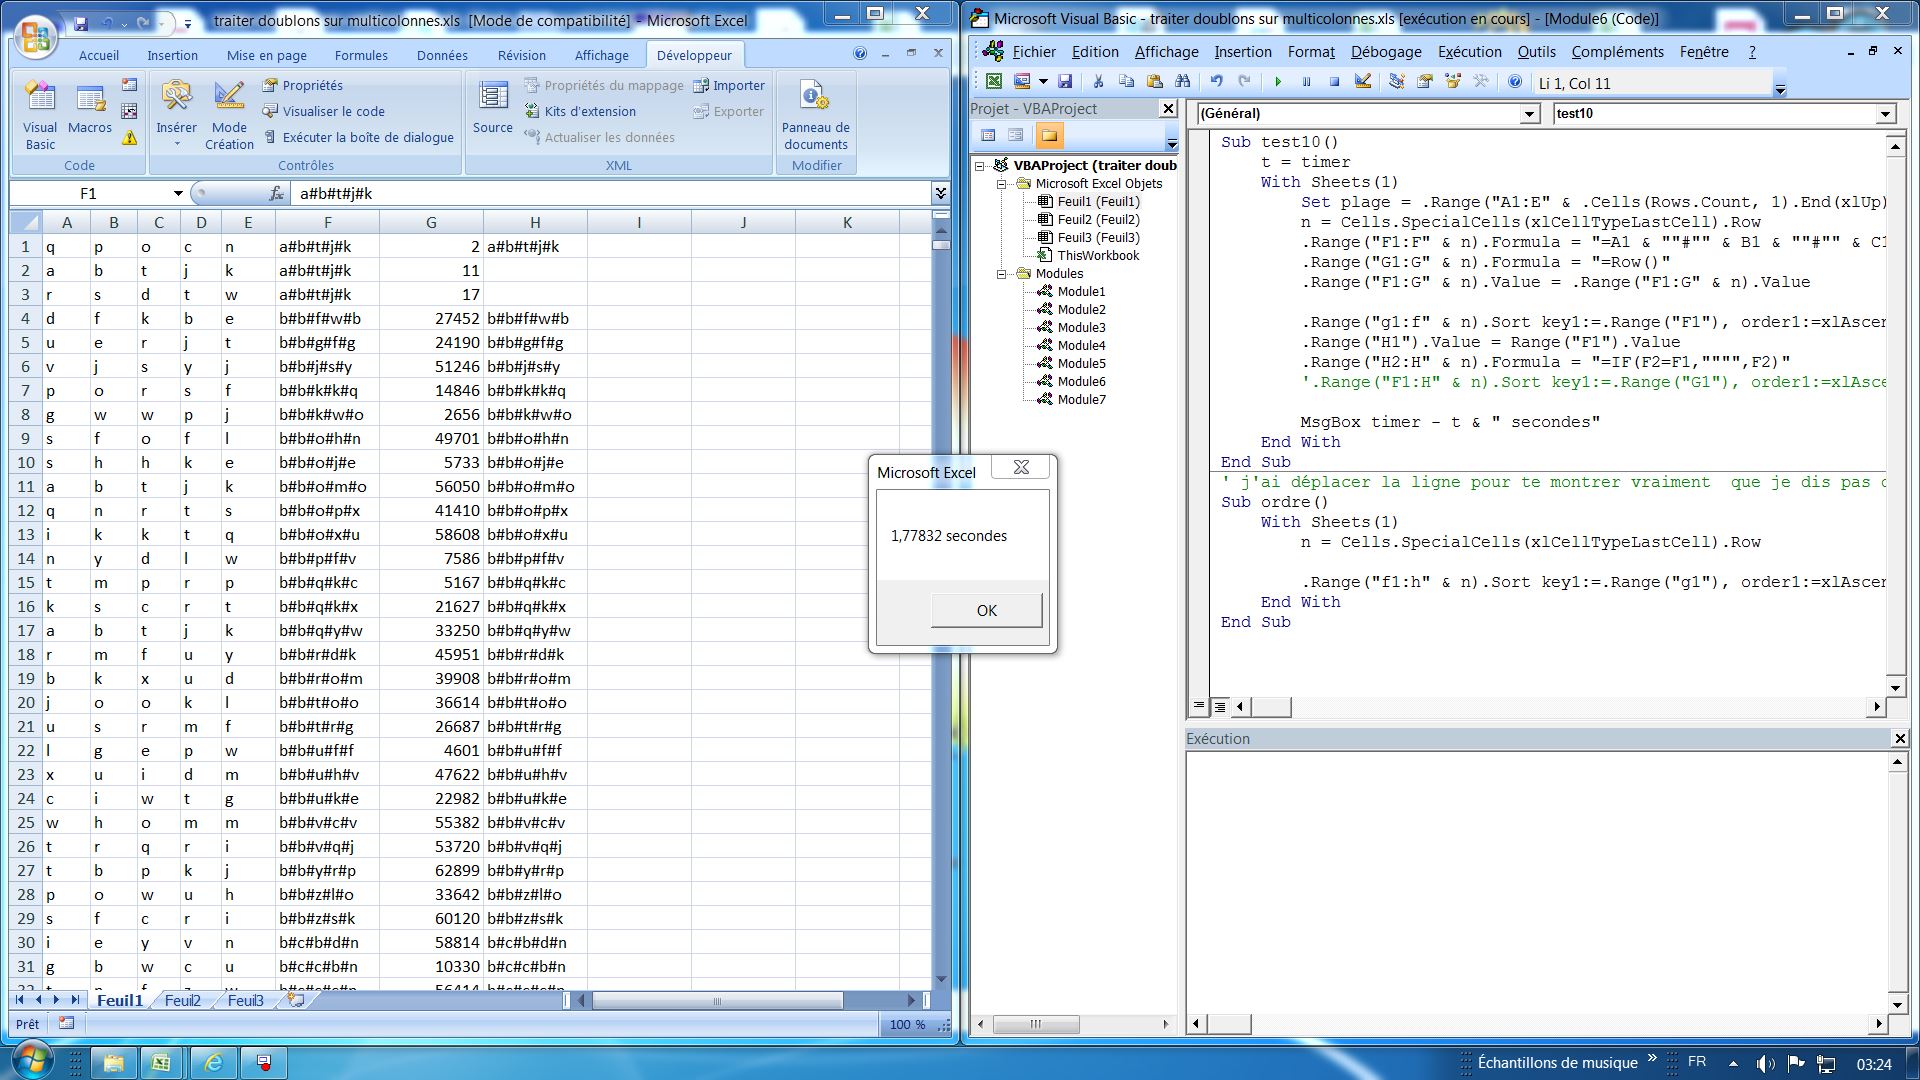Click the Break/Pause execution icon in VBA toolbar
This screenshot has height=1080, width=1920.
[x=1305, y=82]
